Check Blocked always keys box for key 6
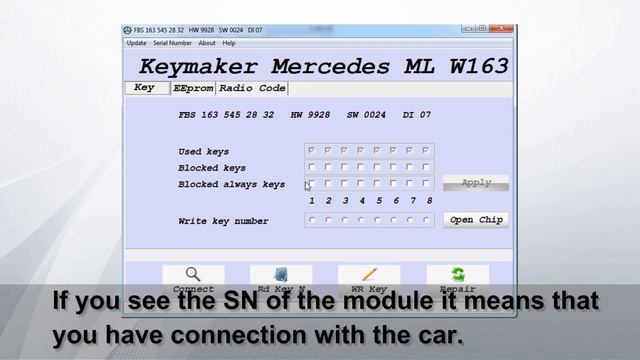Image resolution: width=640 pixels, height=360 pixels. point(393,183)
